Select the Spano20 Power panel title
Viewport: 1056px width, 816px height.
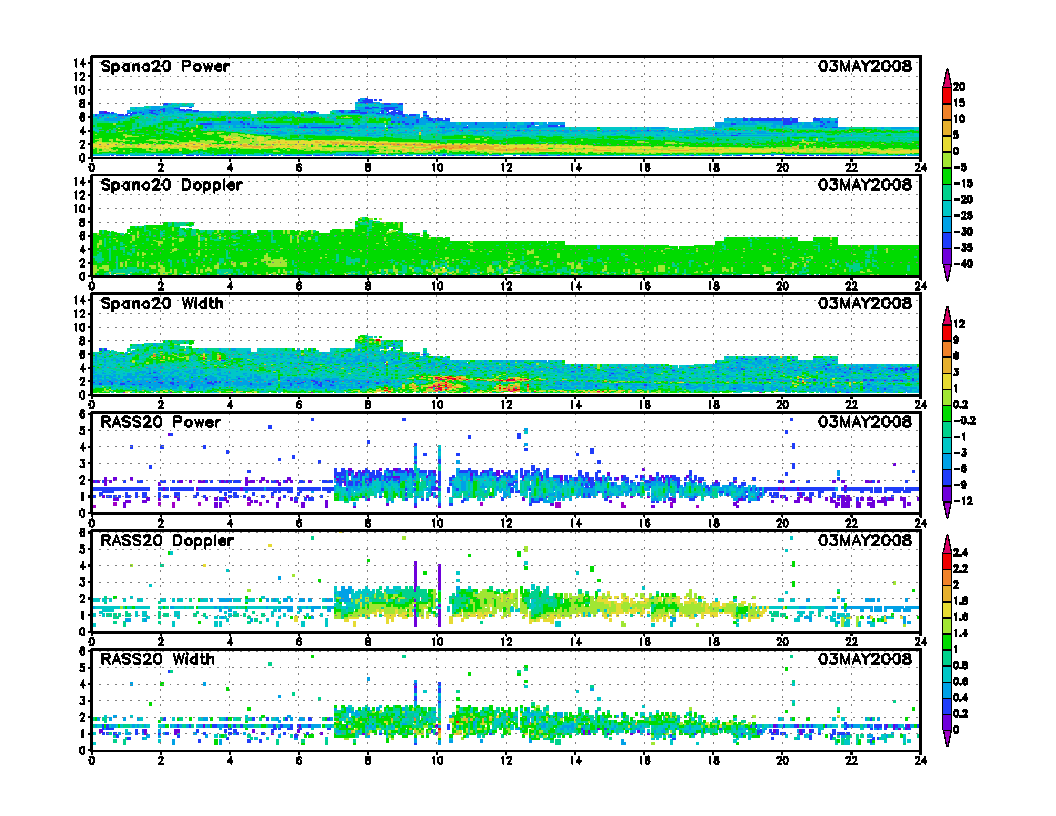coord(165,67)
